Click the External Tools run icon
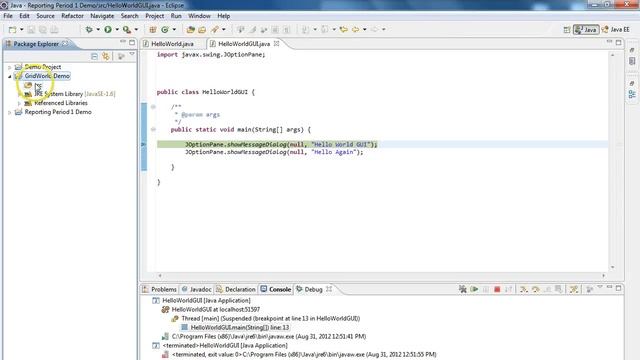The width and height of the screenshot is (640, 360). pos(127,29)
